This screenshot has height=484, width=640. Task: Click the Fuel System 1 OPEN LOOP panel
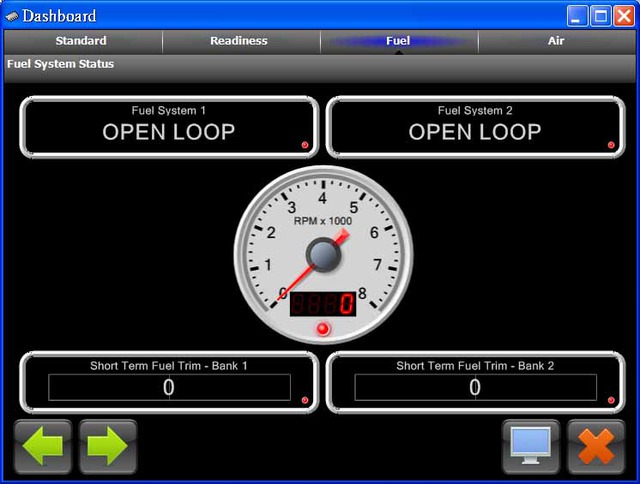click(169, 128)
